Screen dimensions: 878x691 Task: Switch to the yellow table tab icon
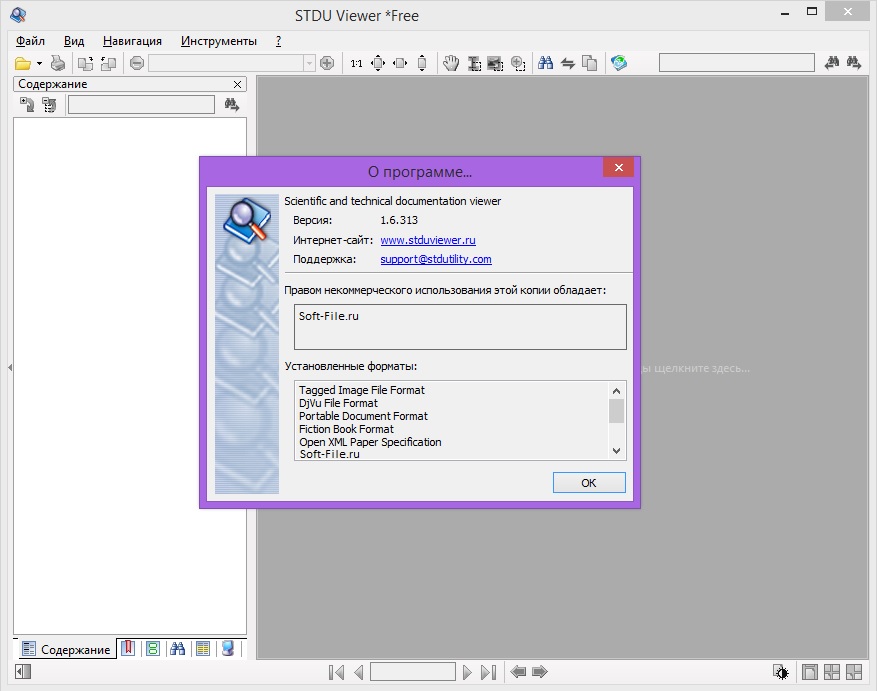[203, 648]
